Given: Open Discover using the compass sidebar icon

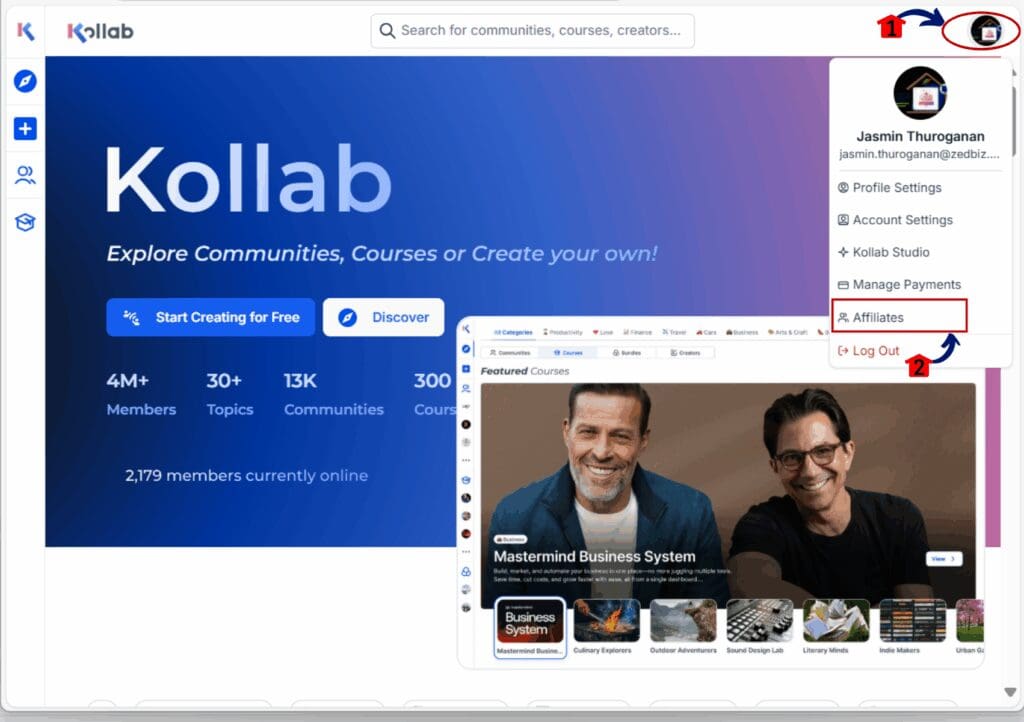Looking at the screenshot, I should coord(24,81).
